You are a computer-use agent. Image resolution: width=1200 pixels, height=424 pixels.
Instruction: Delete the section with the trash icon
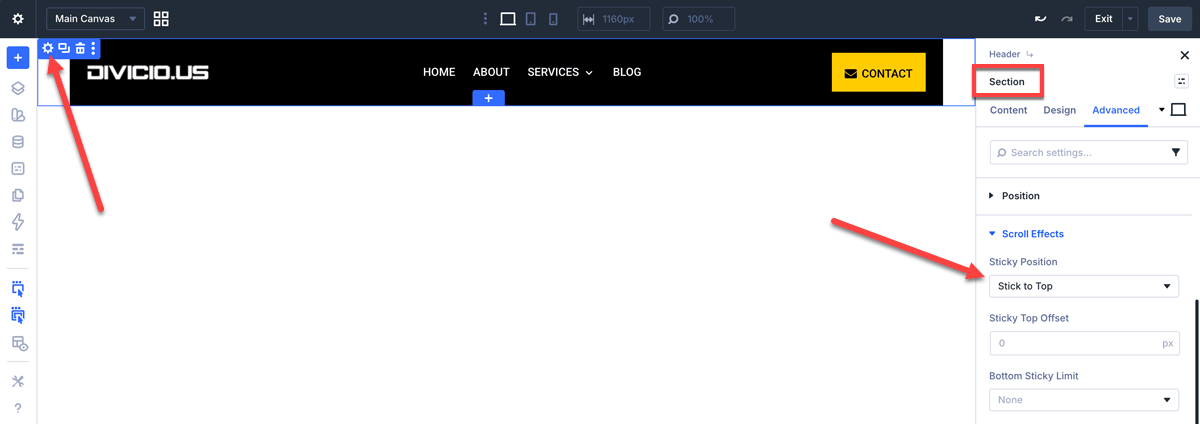point(80,48)
